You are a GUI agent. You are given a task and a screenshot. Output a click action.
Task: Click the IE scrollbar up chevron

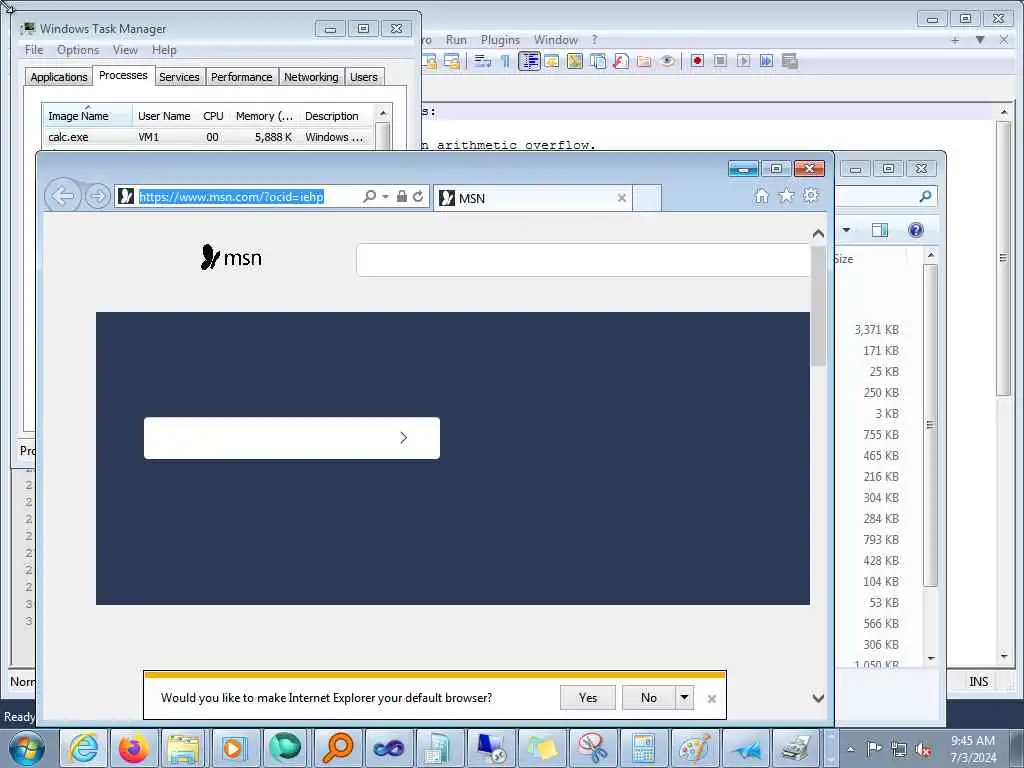tap(818, 233)
